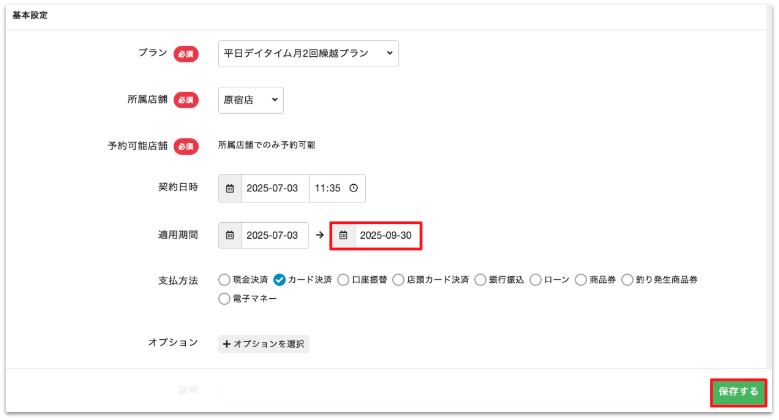Click clock icon next to 11:35 time
This screenshot has width=779, height=420.
coord(353,188)
